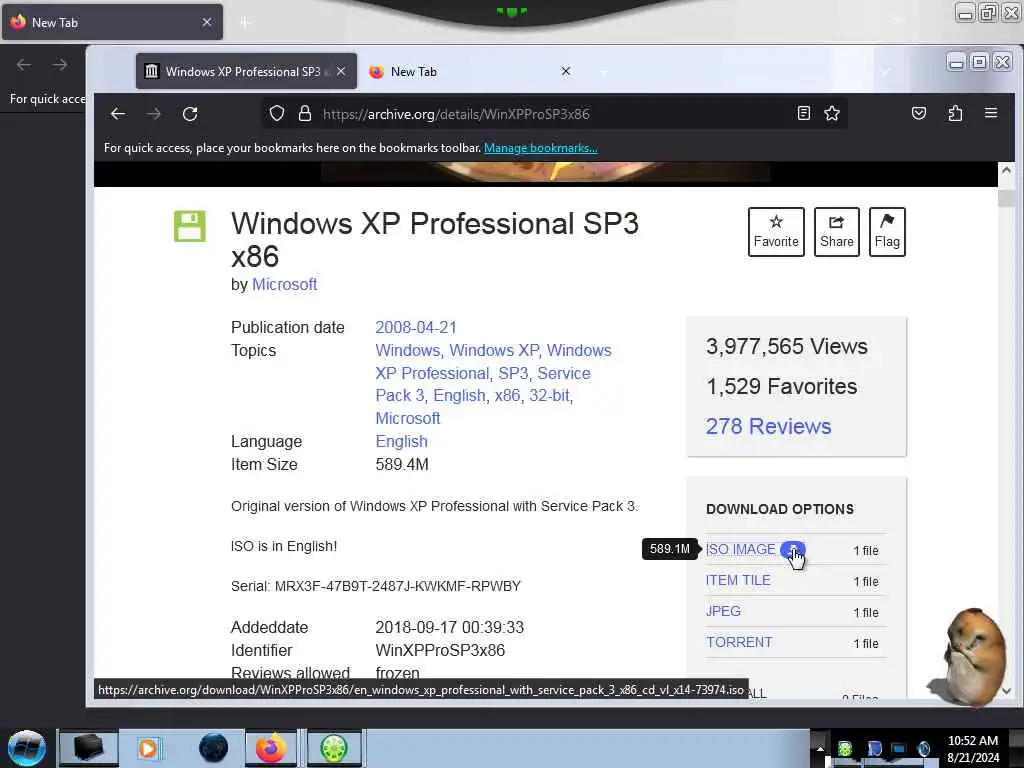Open a new tab in background window

point(244,22)
